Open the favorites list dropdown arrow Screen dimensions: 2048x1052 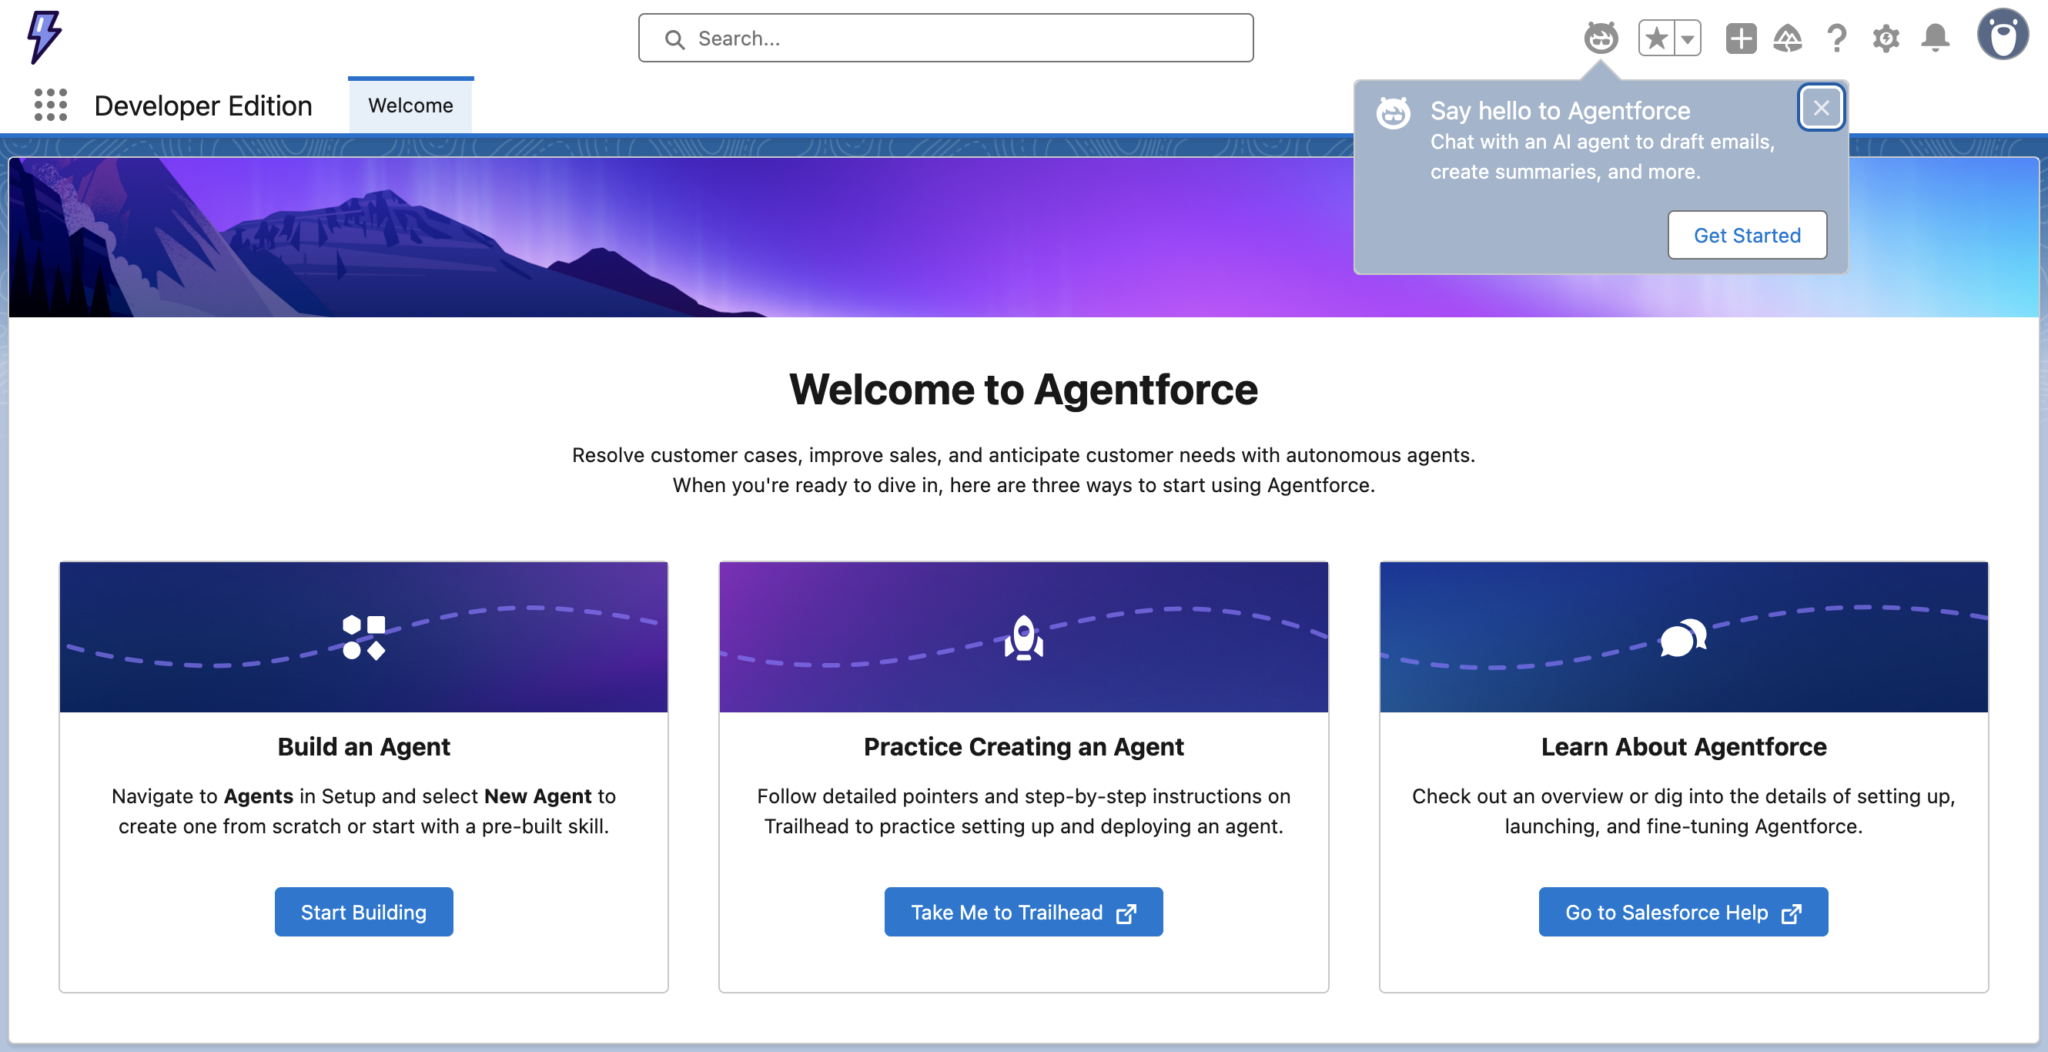coord(1686,36)
